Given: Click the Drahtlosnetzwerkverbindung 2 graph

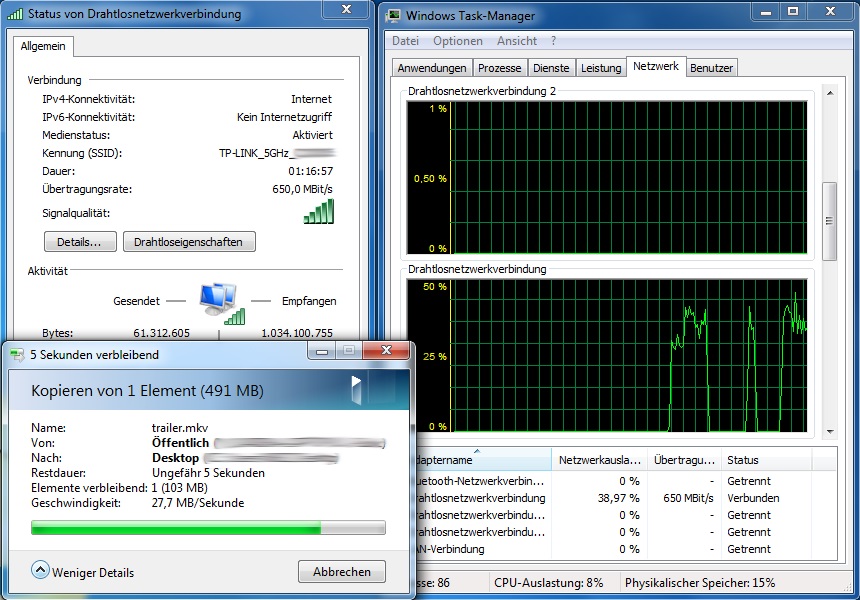Looking at the screenshot, I should [607, 177].
